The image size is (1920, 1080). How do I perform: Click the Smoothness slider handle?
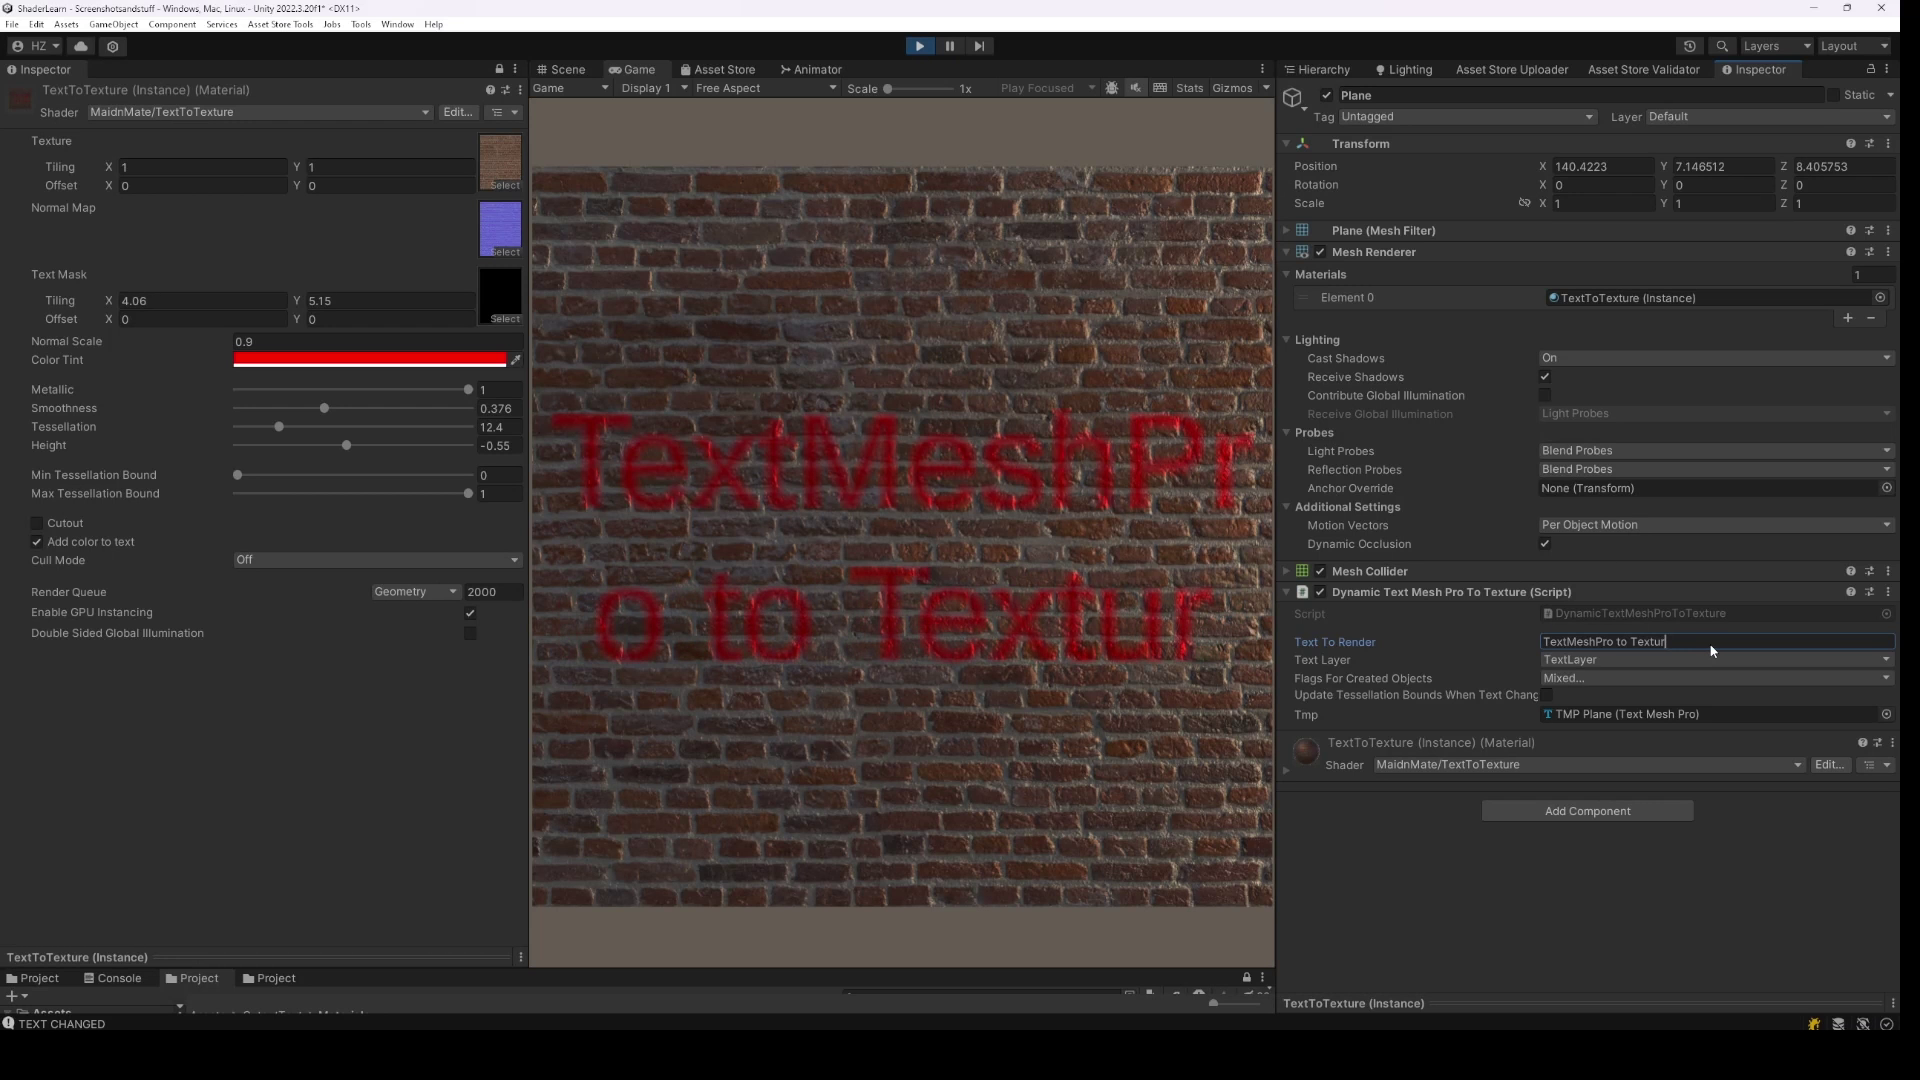[x=324, y=408]
